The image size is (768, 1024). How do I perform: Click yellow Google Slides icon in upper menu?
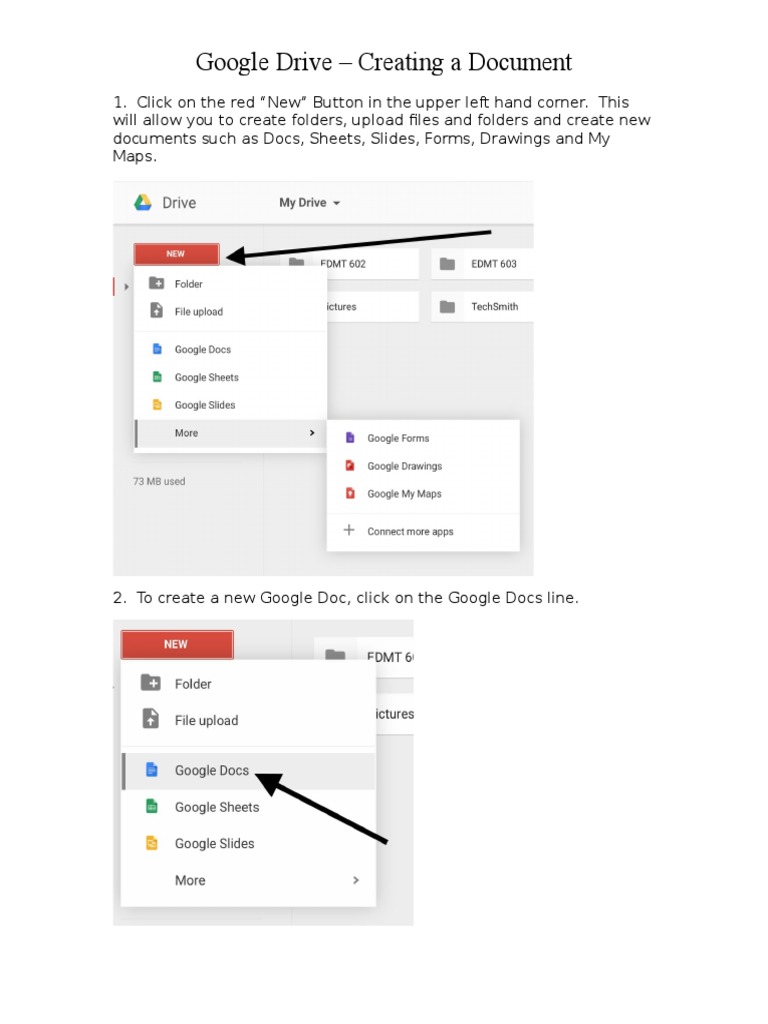157,405
